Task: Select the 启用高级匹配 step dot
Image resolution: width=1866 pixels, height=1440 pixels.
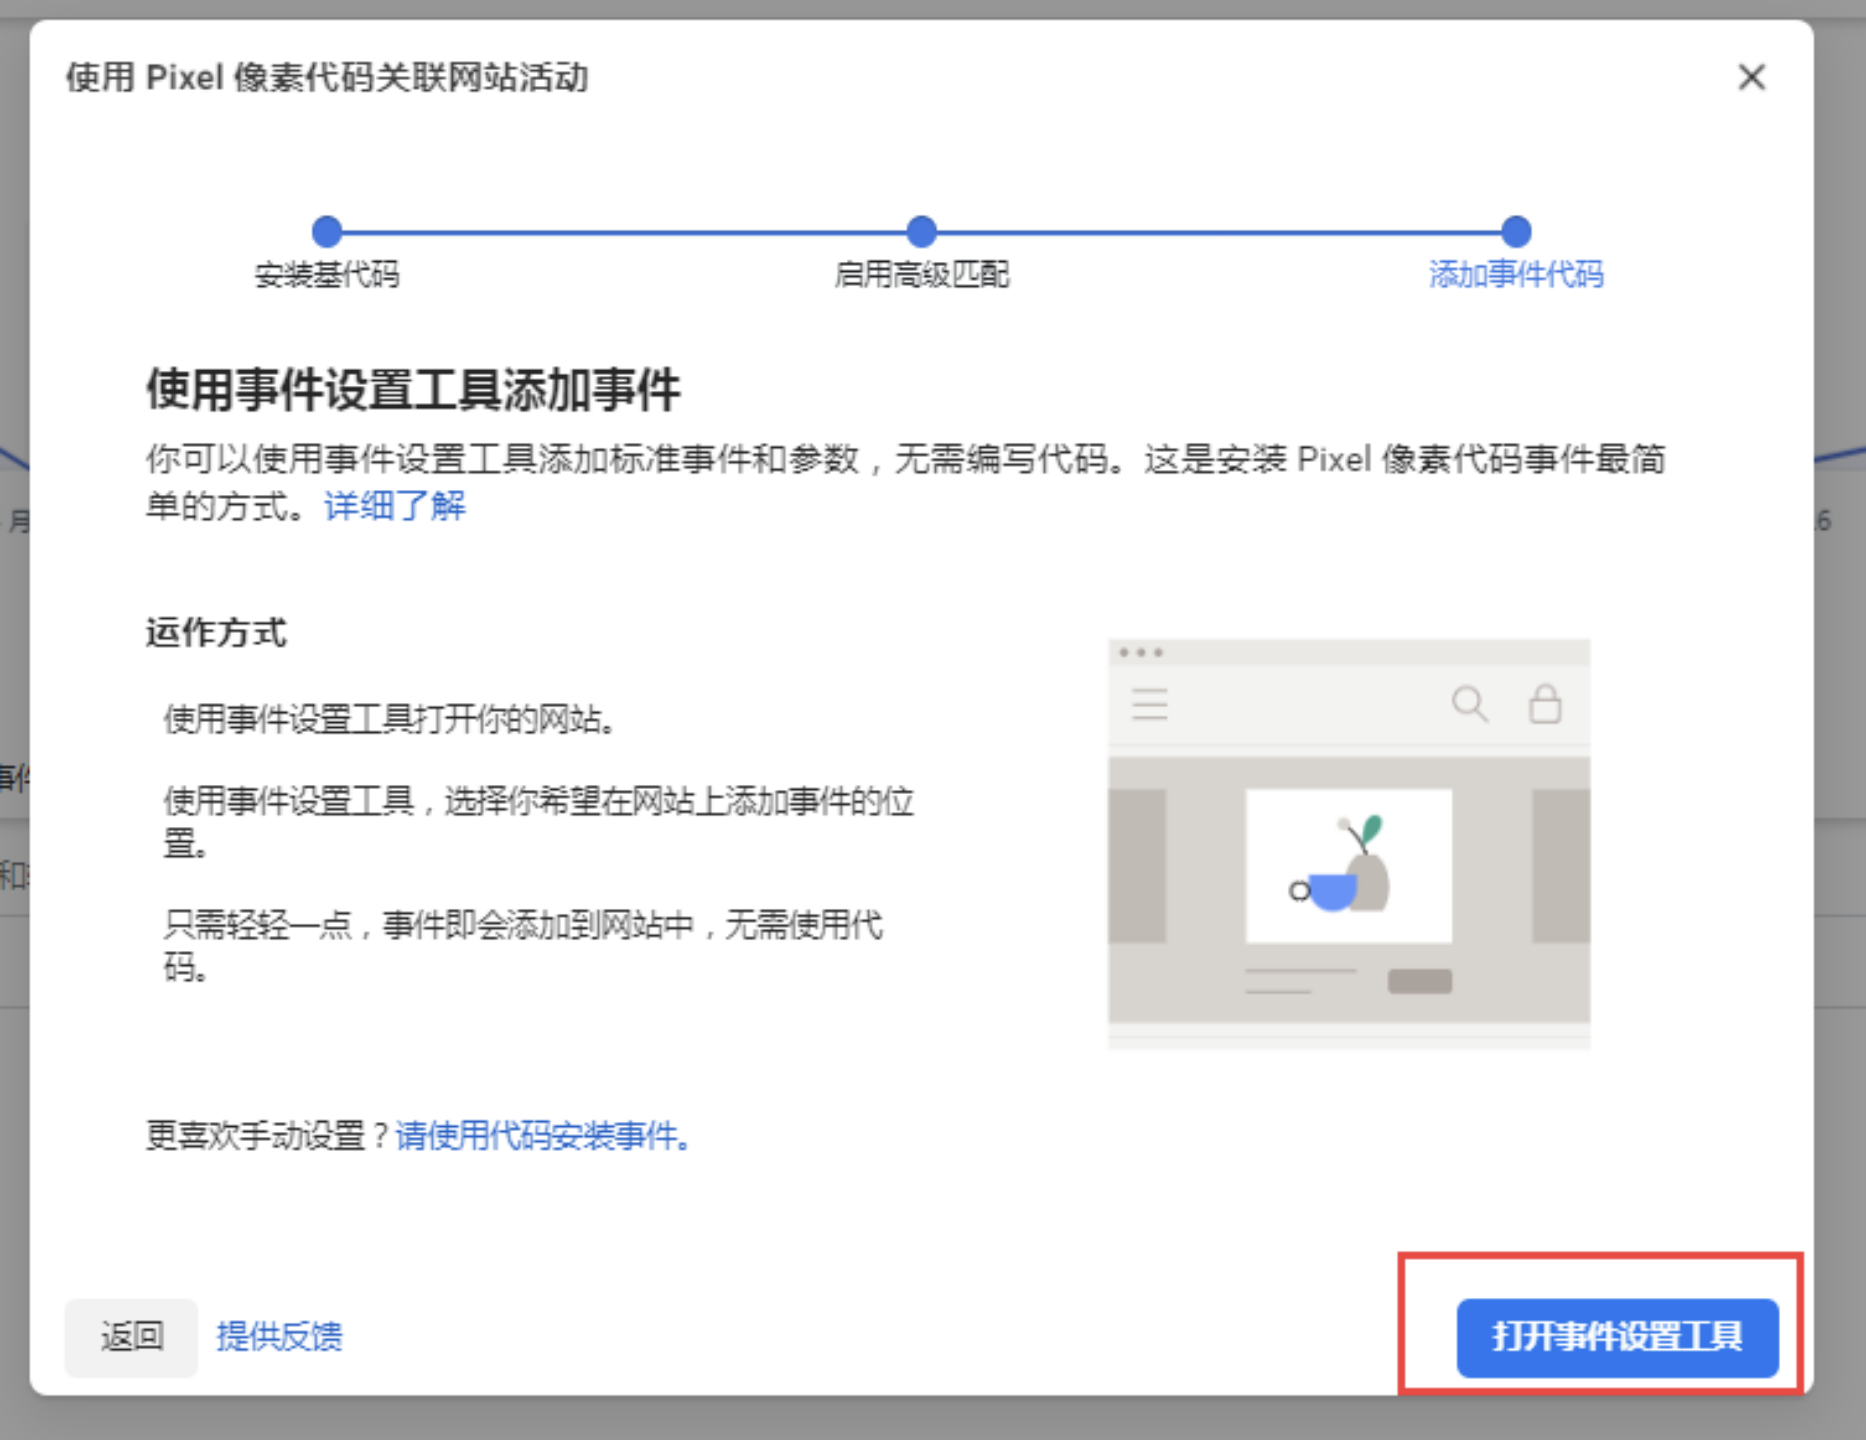Action: coord(921,231)
